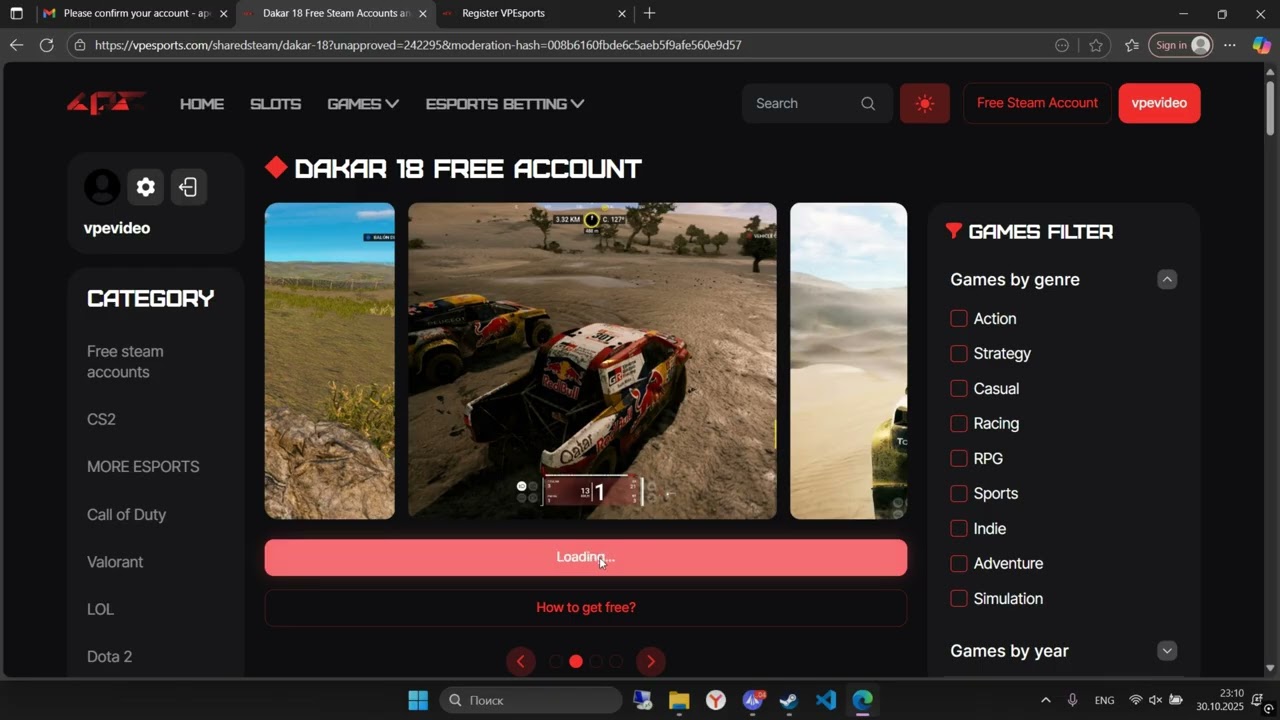This screenshot has width=1280, height=720.
Task: Check the Strategy genre filter
Action: (x=959, y=353)
